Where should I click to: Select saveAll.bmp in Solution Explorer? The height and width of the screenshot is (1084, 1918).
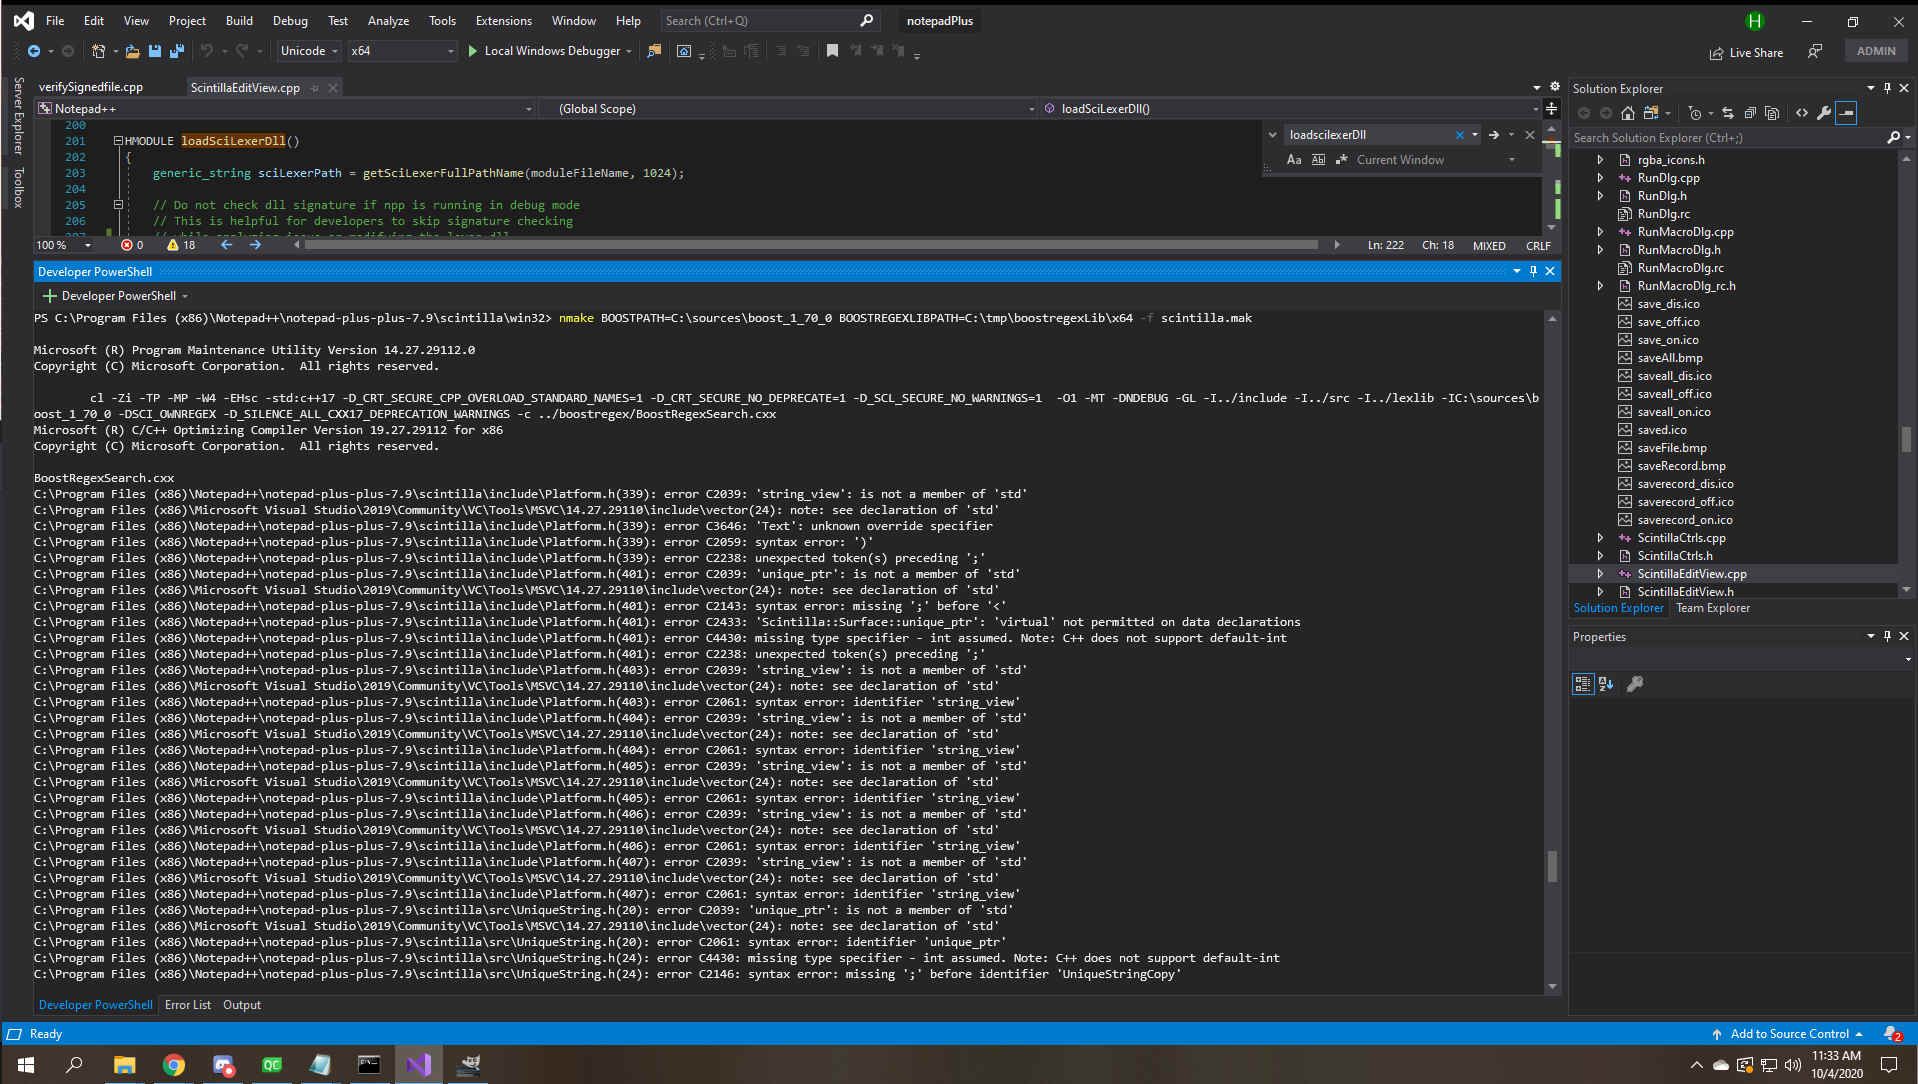tap(1669, 358)
